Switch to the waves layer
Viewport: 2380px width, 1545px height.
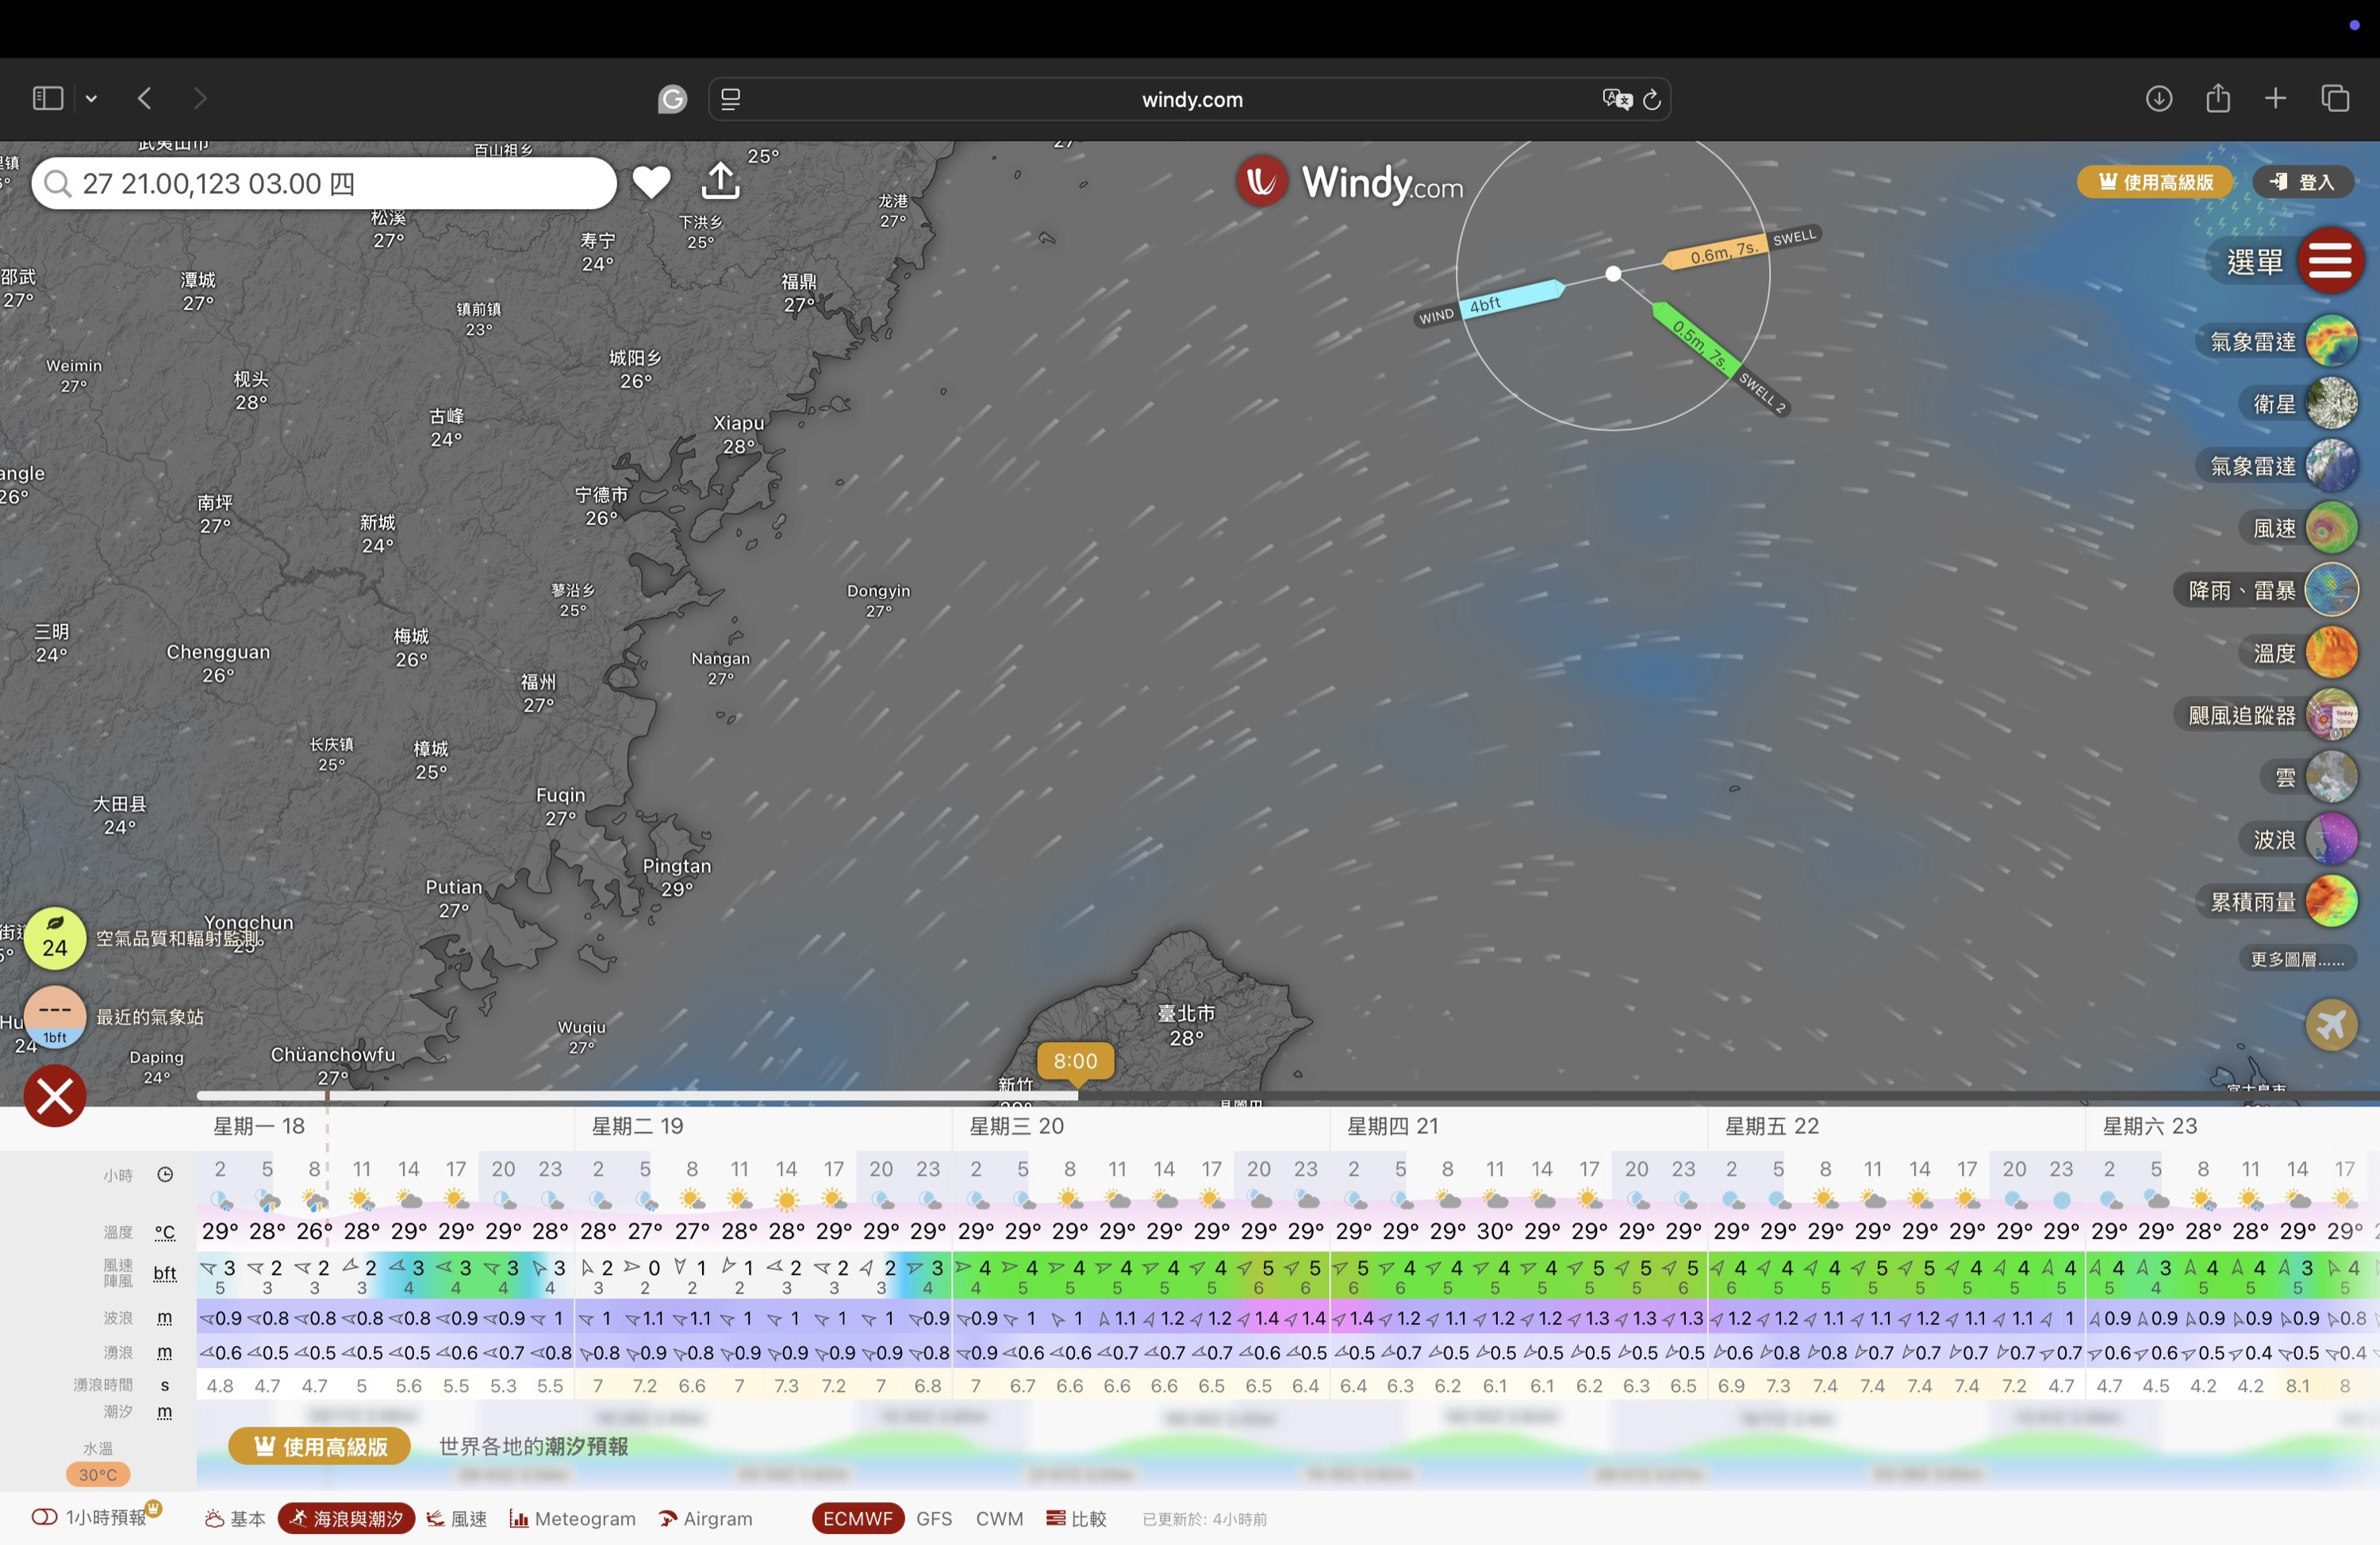[2331, 839]
